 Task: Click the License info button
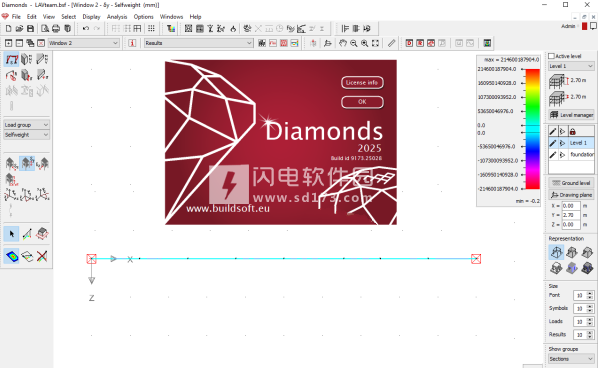(x=362, y=82)
